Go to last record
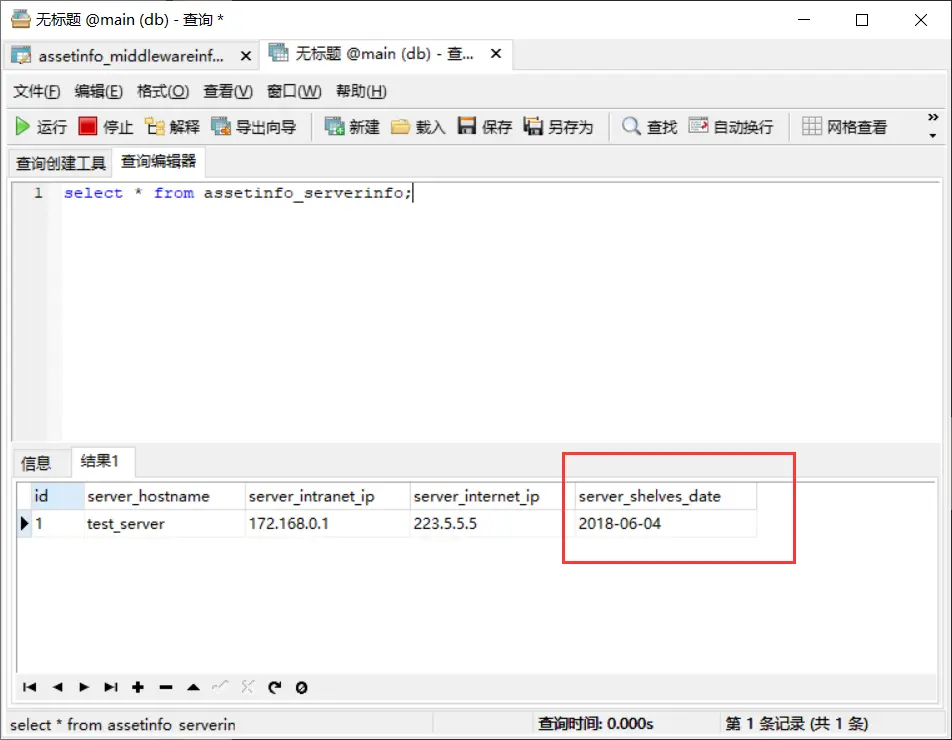Image resolution: width=952 pixels, height=740 pixels. (x=110, y=687)
